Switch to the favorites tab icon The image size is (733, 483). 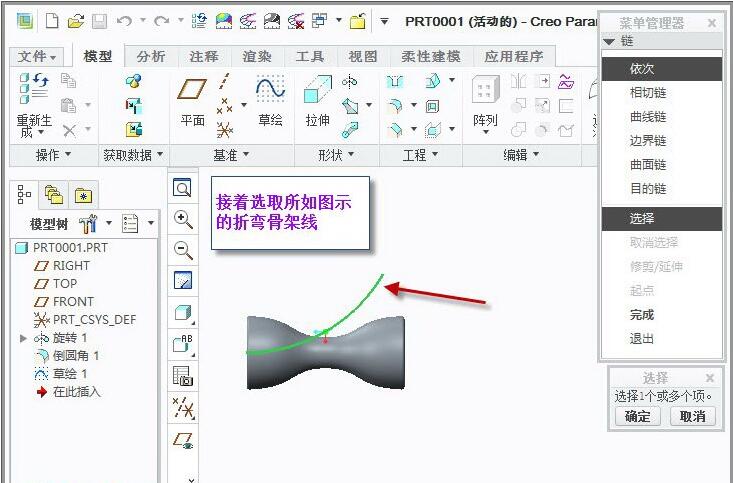pos(84,195)
